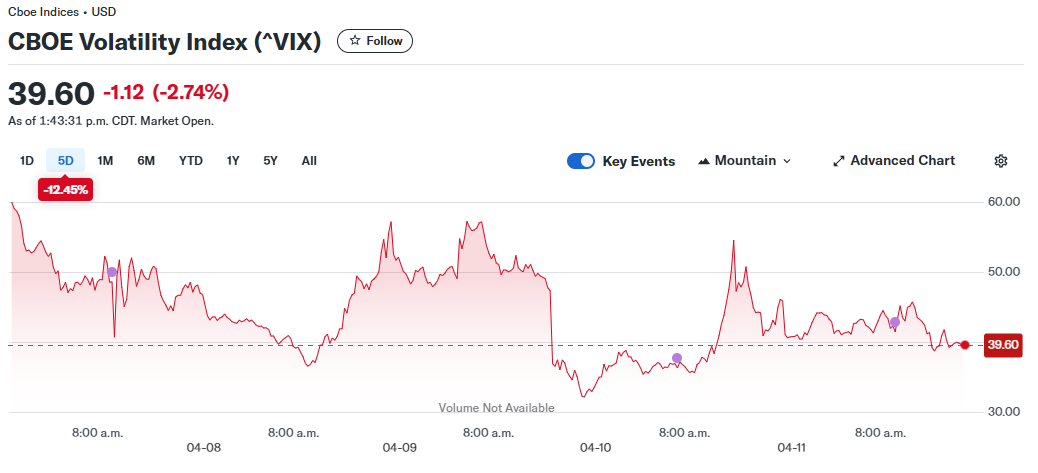This screenshot has height=473, width=1038.
Task: Click the purple key event marker on 04-11
Action: pos(894,322)
